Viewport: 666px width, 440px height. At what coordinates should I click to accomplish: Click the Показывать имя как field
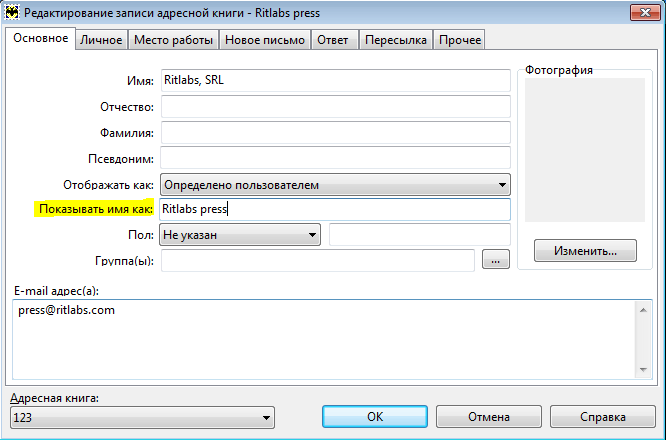(x=335, y=209)
